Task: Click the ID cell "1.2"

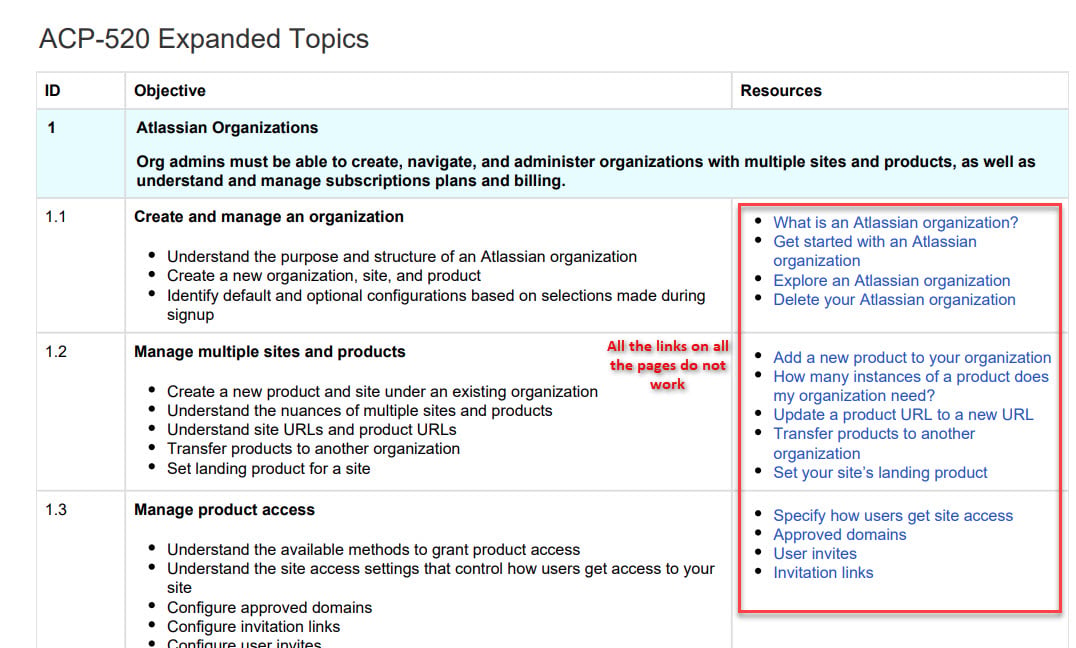Action: [56, 352]
